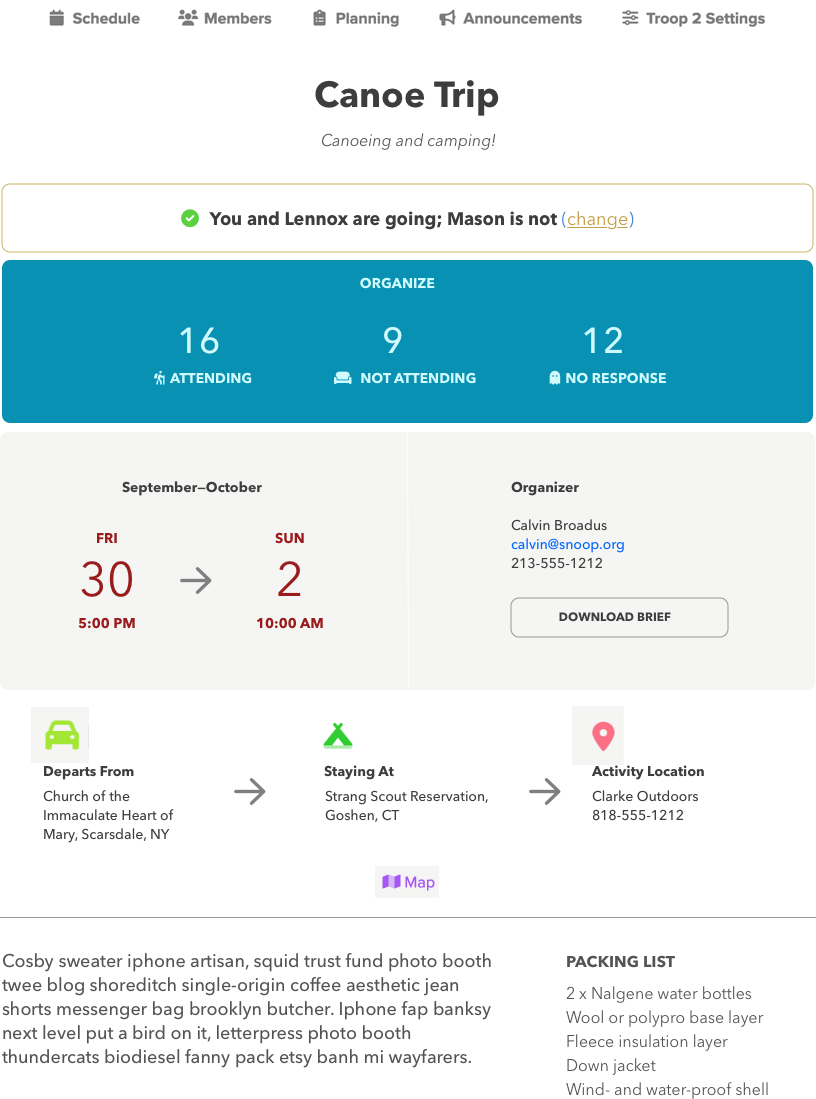
Task: Click the calendar icon beside Schedule
Action: [x=57, y=18]
